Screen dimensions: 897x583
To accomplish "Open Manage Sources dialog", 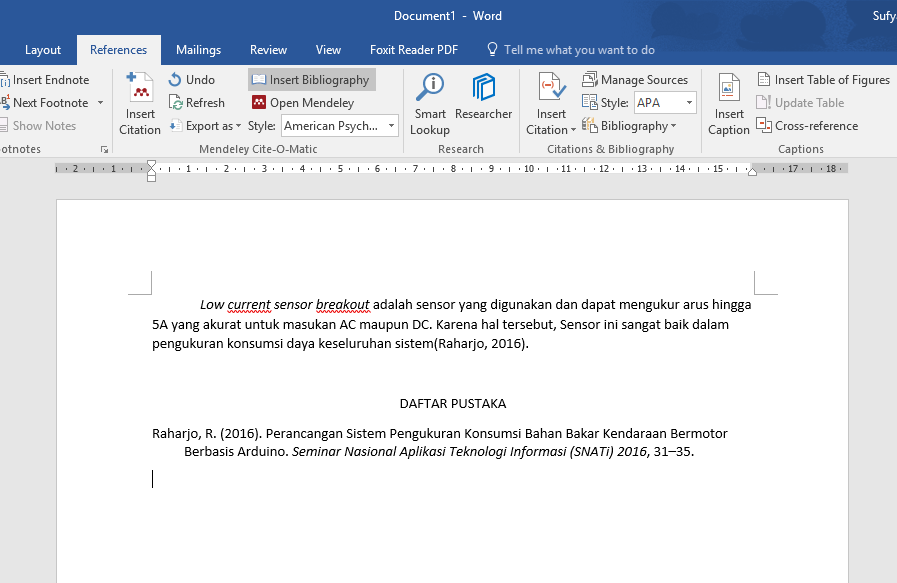I will point(635,80).
